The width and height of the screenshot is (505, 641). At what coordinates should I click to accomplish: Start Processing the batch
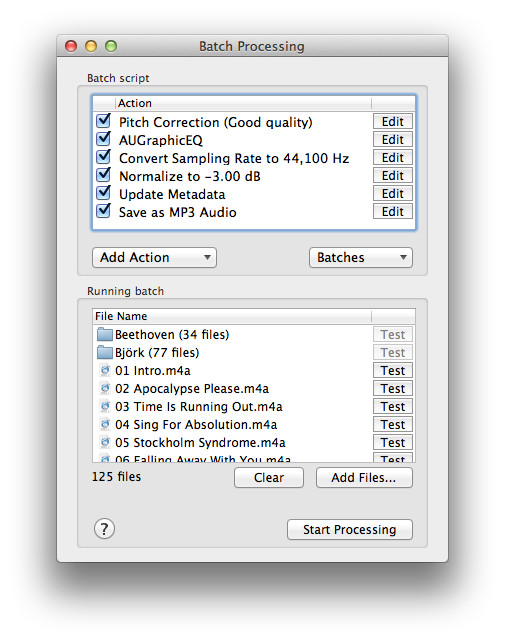point(350,529)
